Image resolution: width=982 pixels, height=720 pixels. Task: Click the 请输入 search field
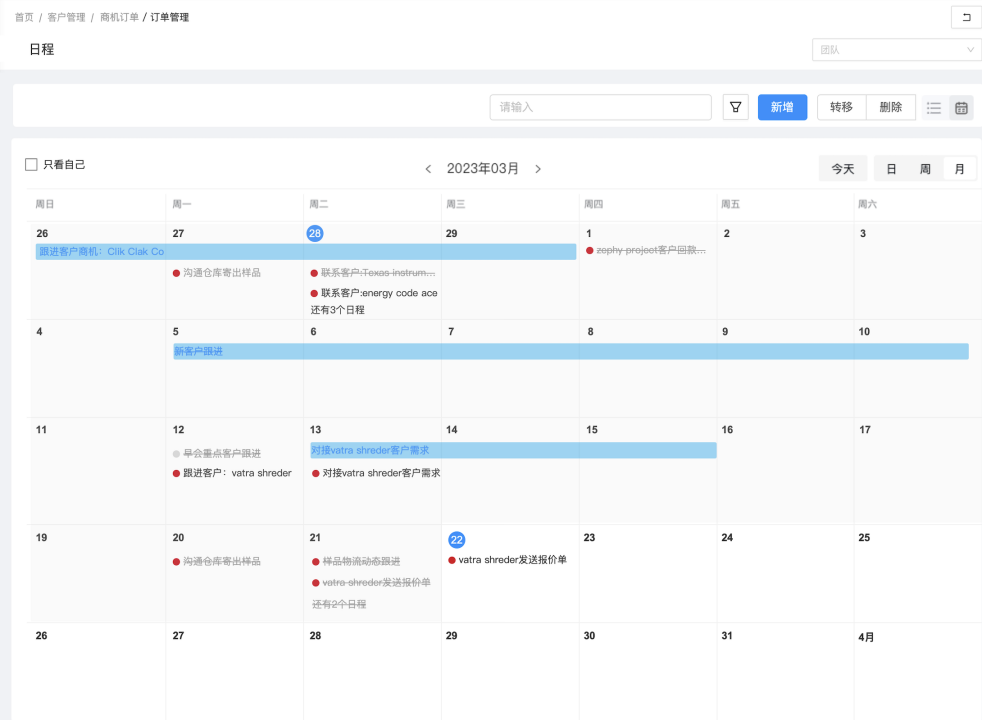[x=600, y=108]
